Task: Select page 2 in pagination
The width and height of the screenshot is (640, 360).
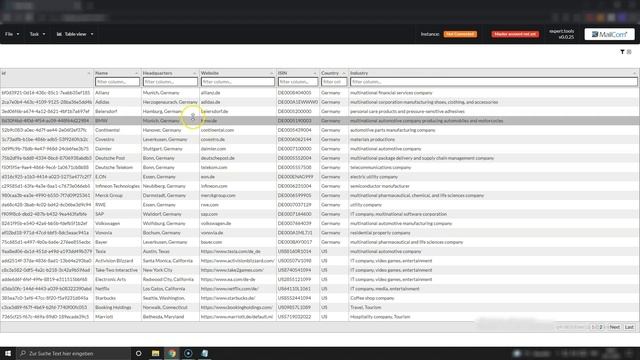Action: (601, 327)
